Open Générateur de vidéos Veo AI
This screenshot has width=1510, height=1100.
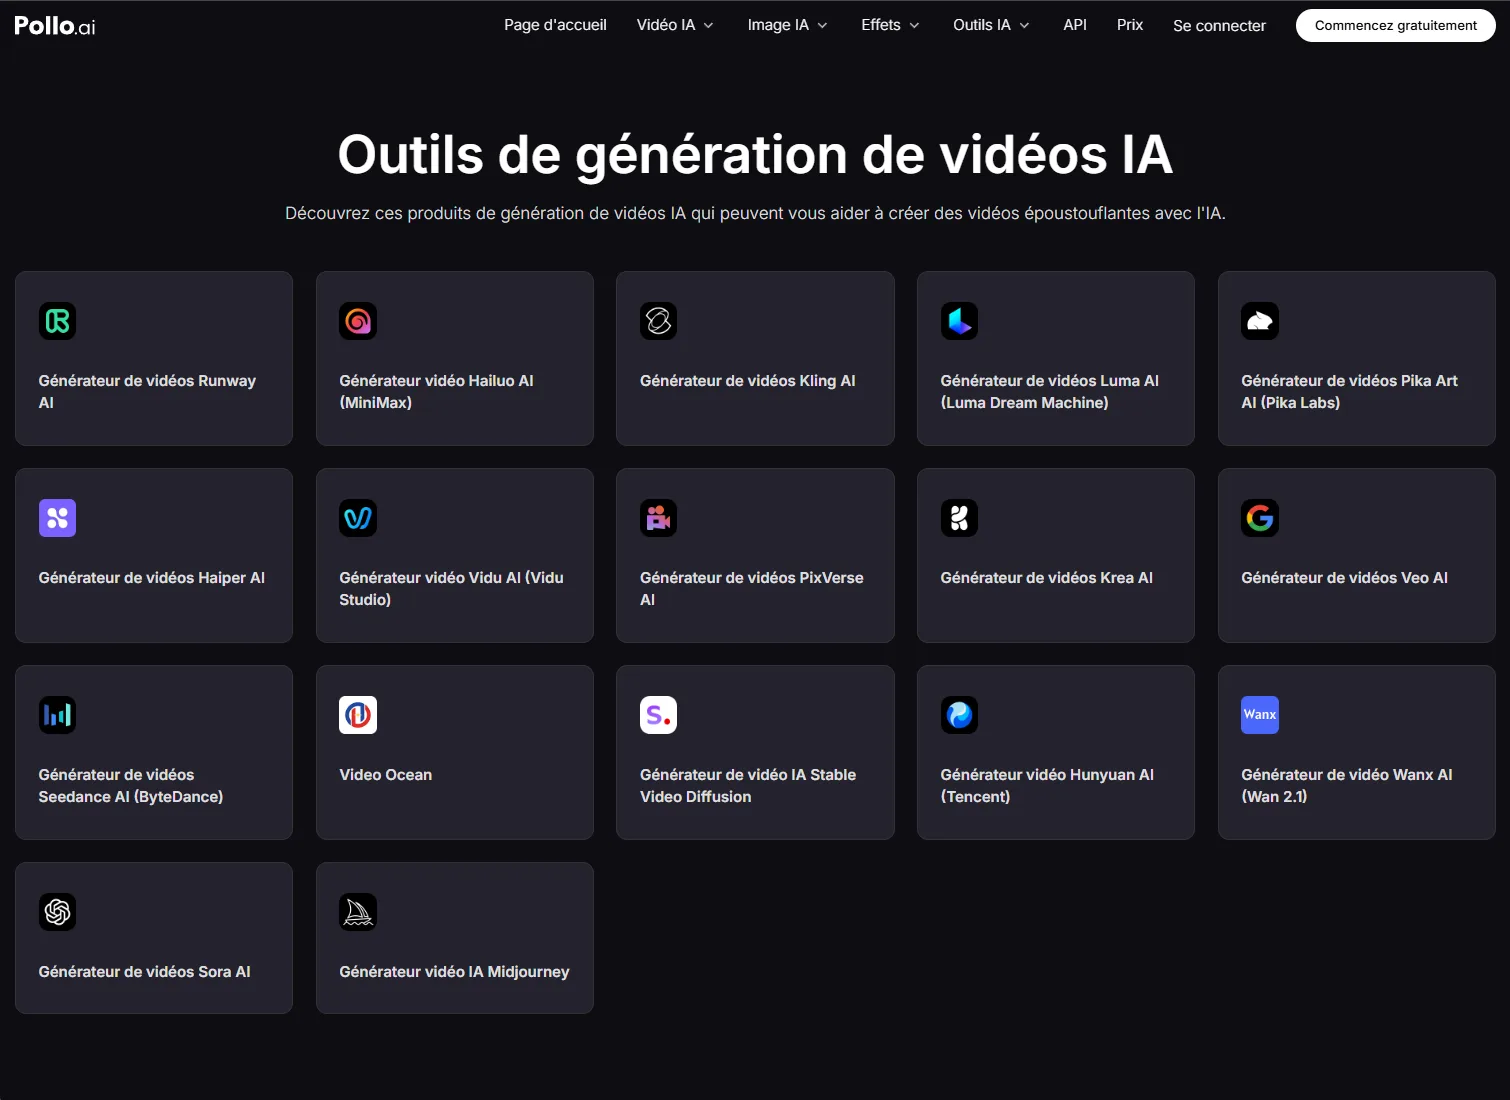pos(1345,578)
